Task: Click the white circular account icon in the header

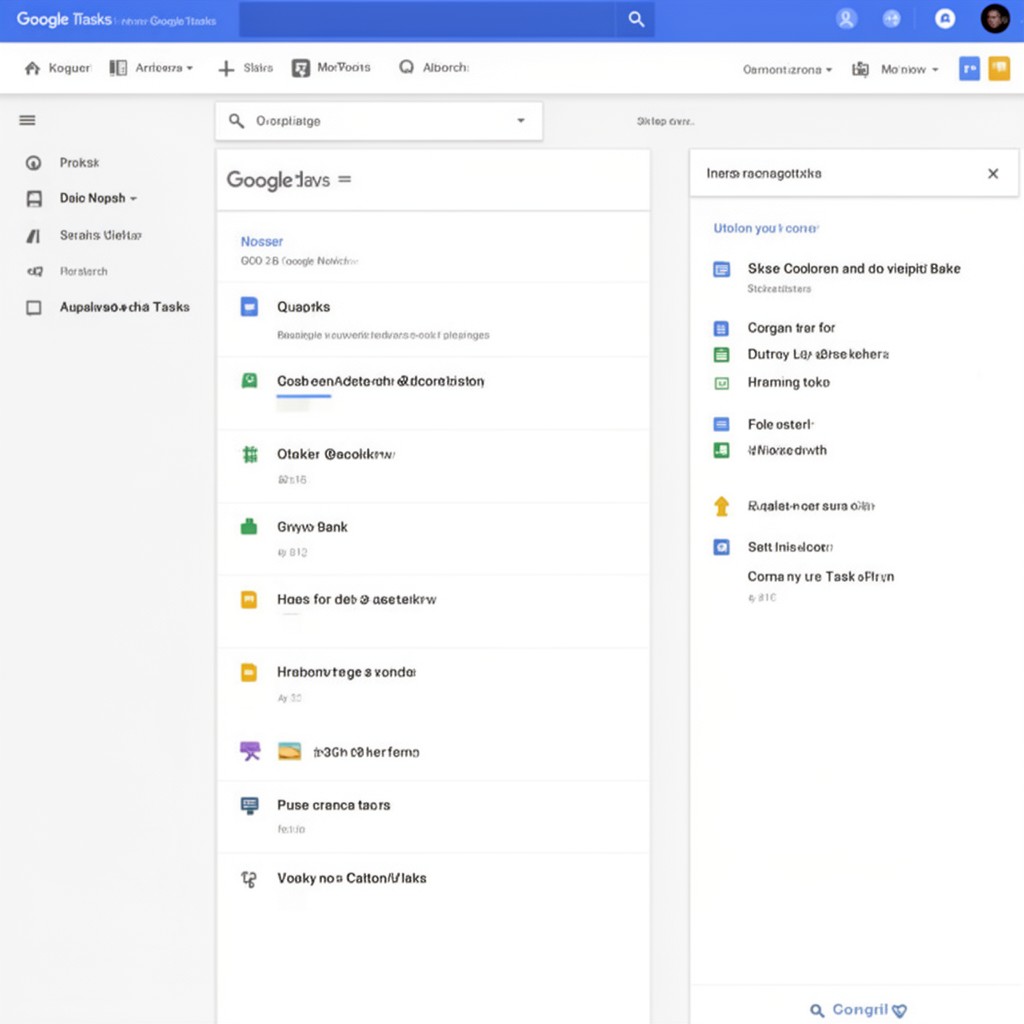Action: [944, 19]
